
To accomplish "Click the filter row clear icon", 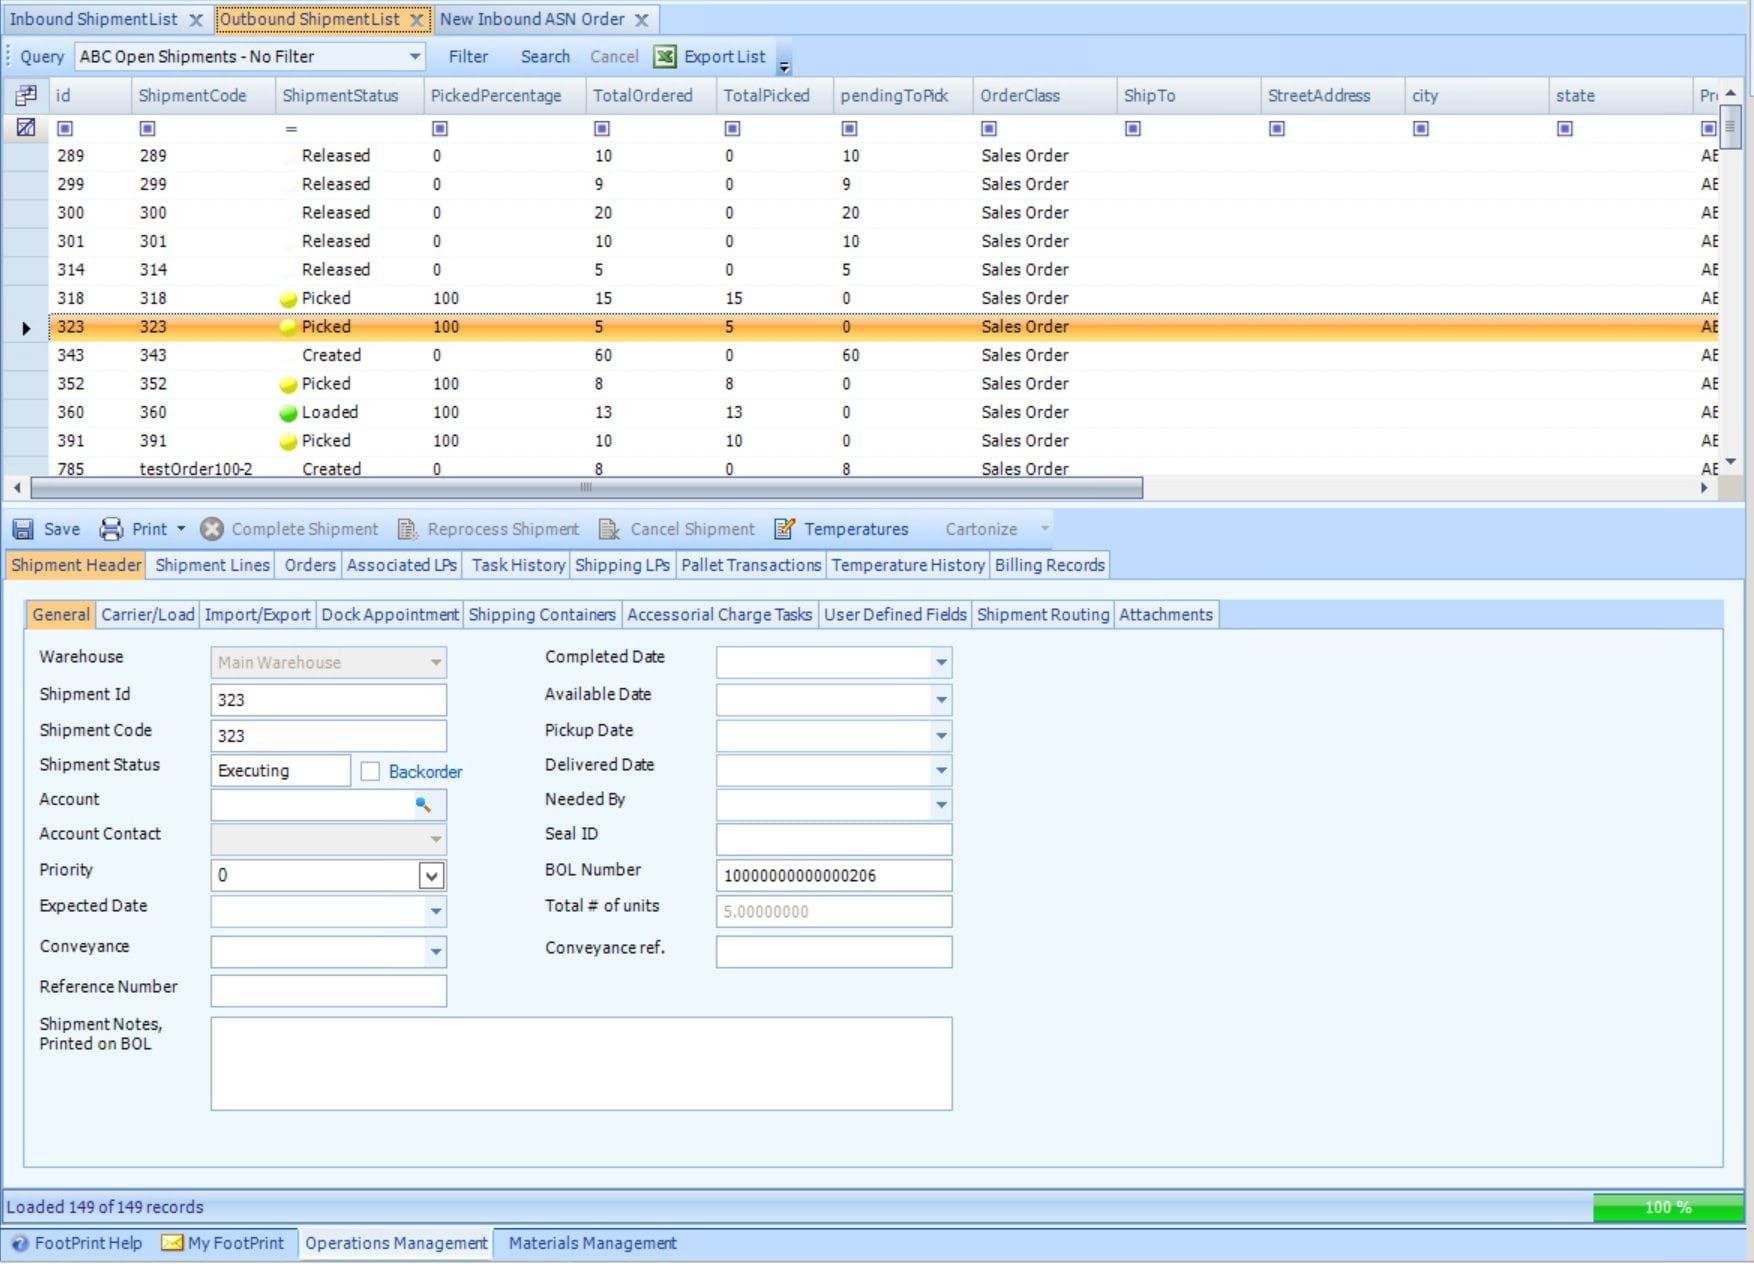I will tap(26, 128).
